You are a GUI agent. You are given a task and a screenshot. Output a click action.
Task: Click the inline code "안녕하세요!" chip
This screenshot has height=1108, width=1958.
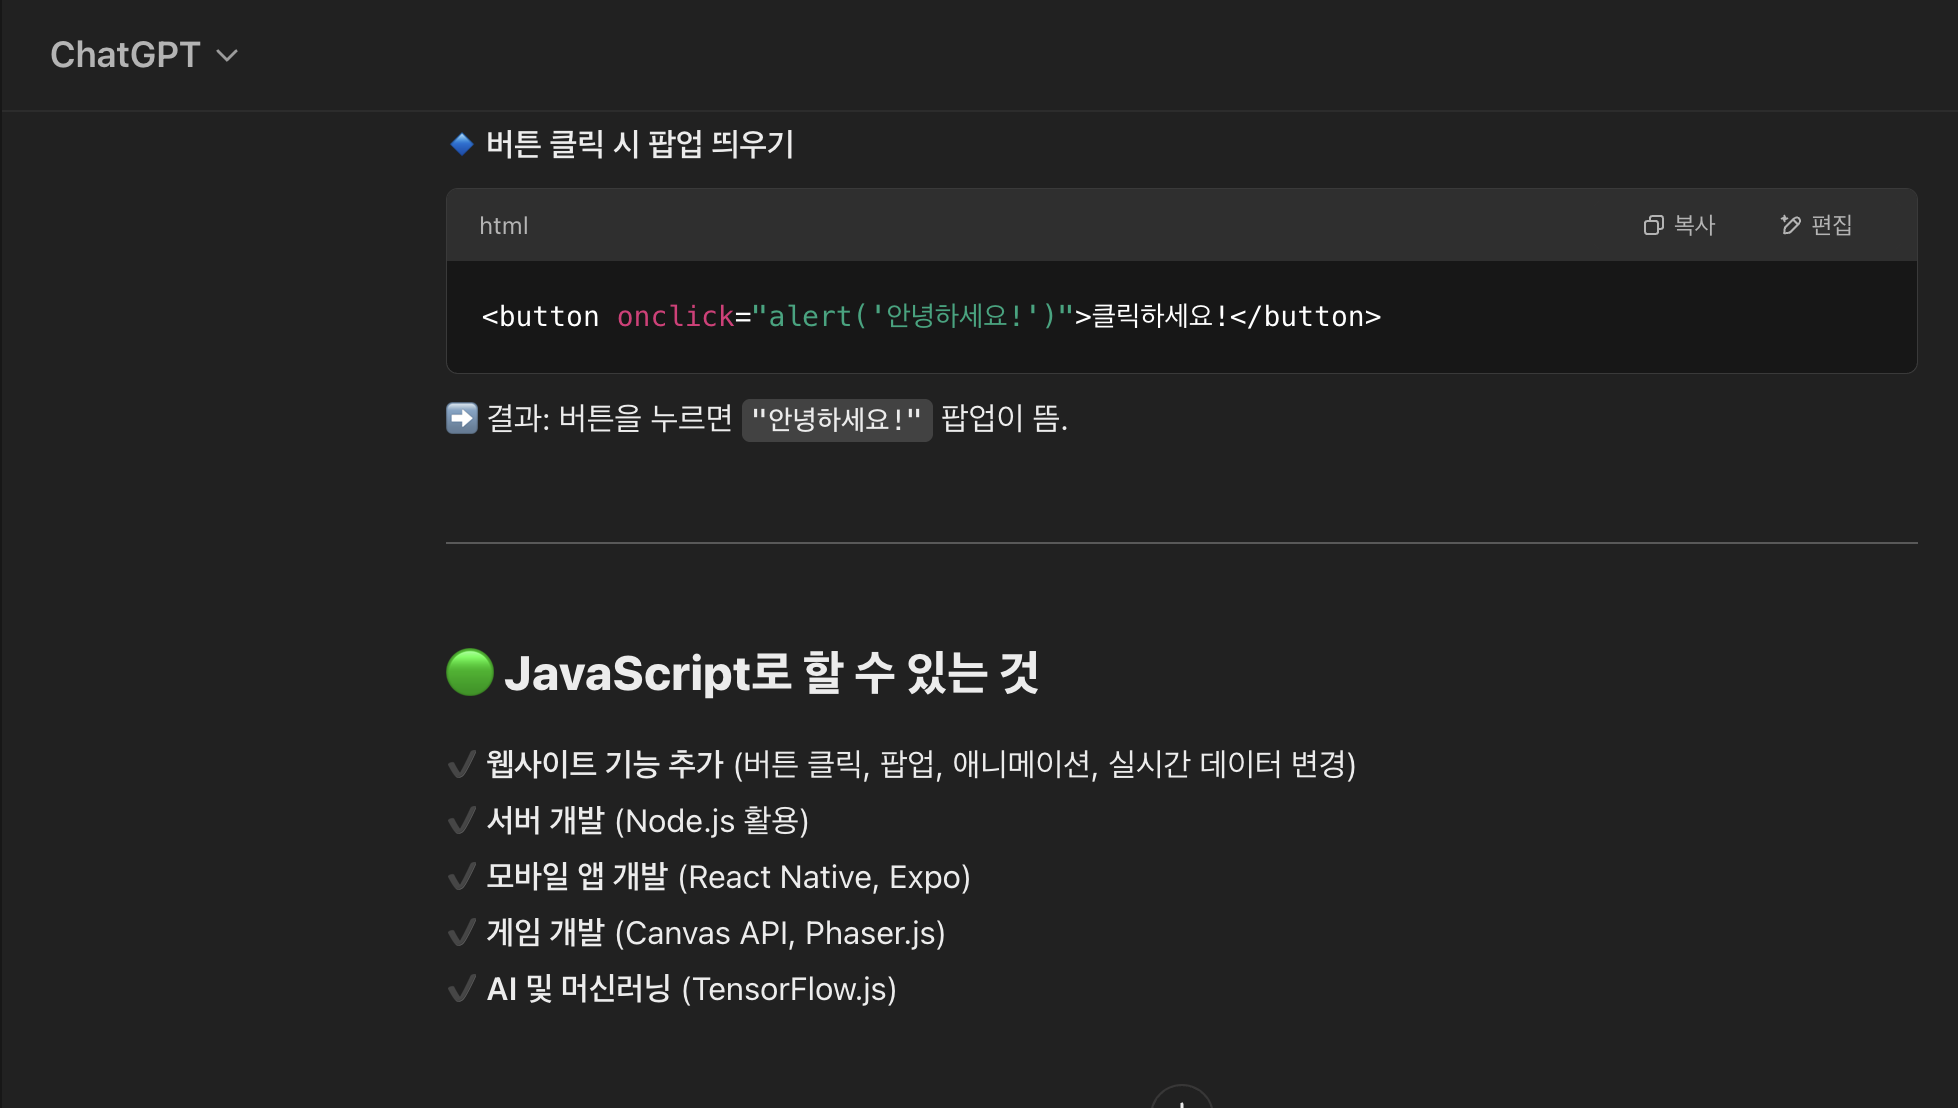836,419
